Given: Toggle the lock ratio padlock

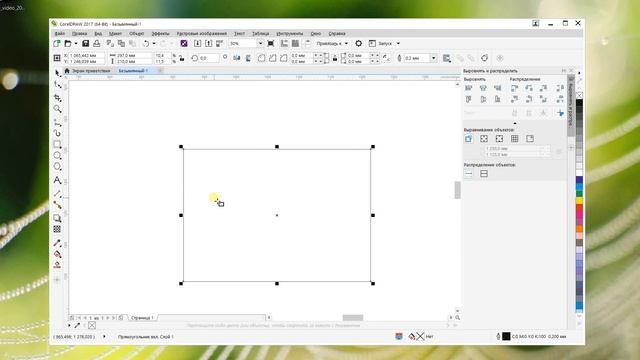Looking at the screenshot, I should point(182,58).
